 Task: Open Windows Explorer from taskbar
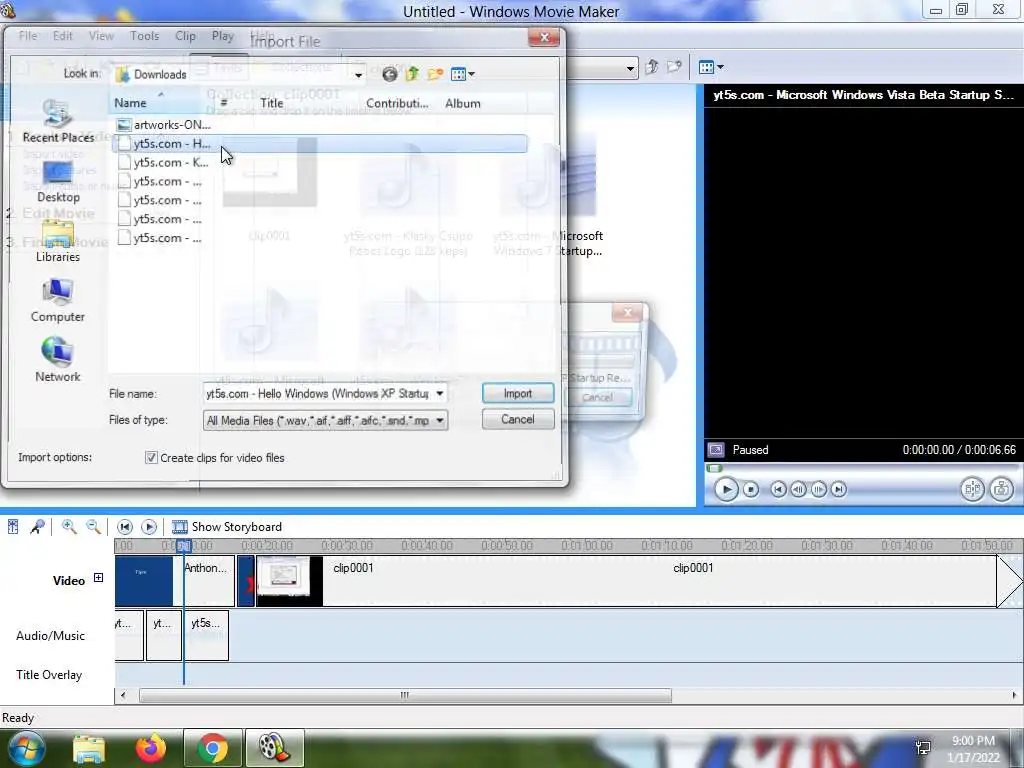point(89,748)
